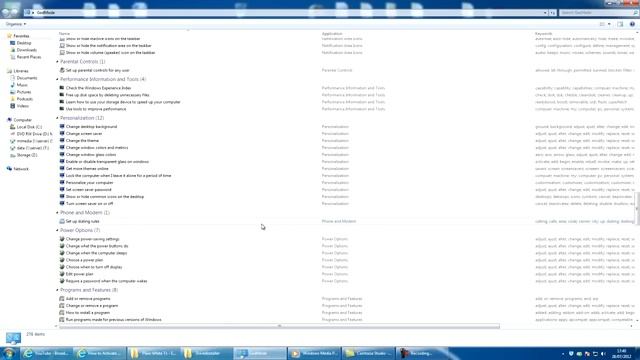The image size is (640, 360).
Task: Collapse the Parental Controls group
Action: point(57,62)
